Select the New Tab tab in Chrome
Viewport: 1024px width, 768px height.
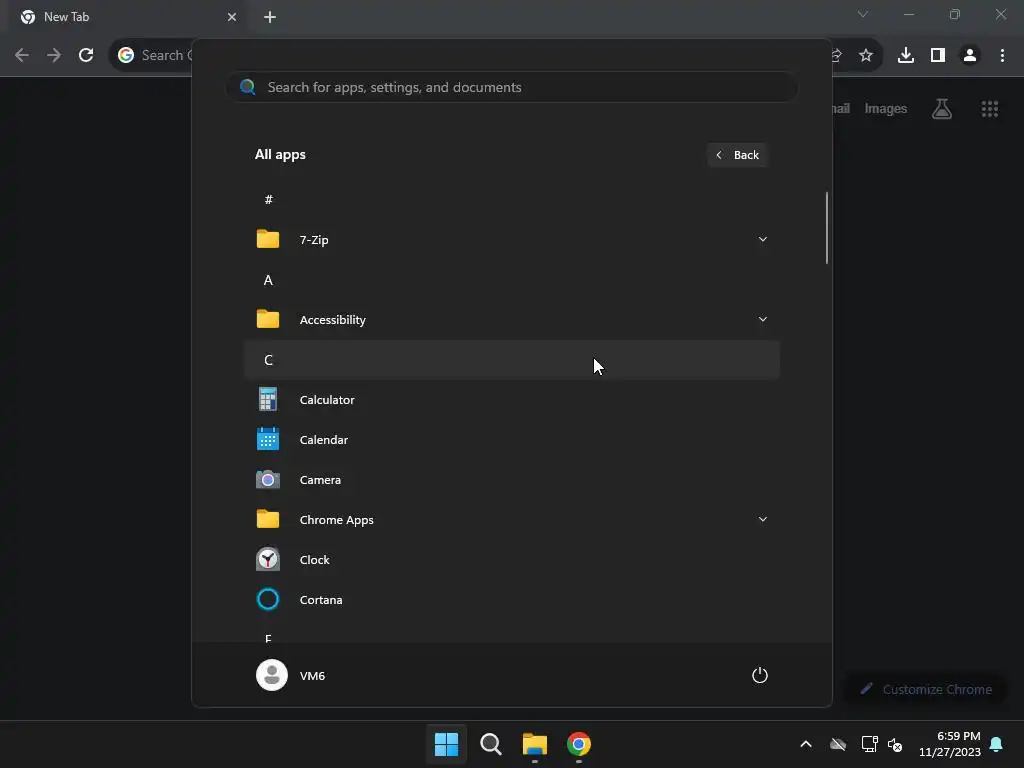point(127,17)
